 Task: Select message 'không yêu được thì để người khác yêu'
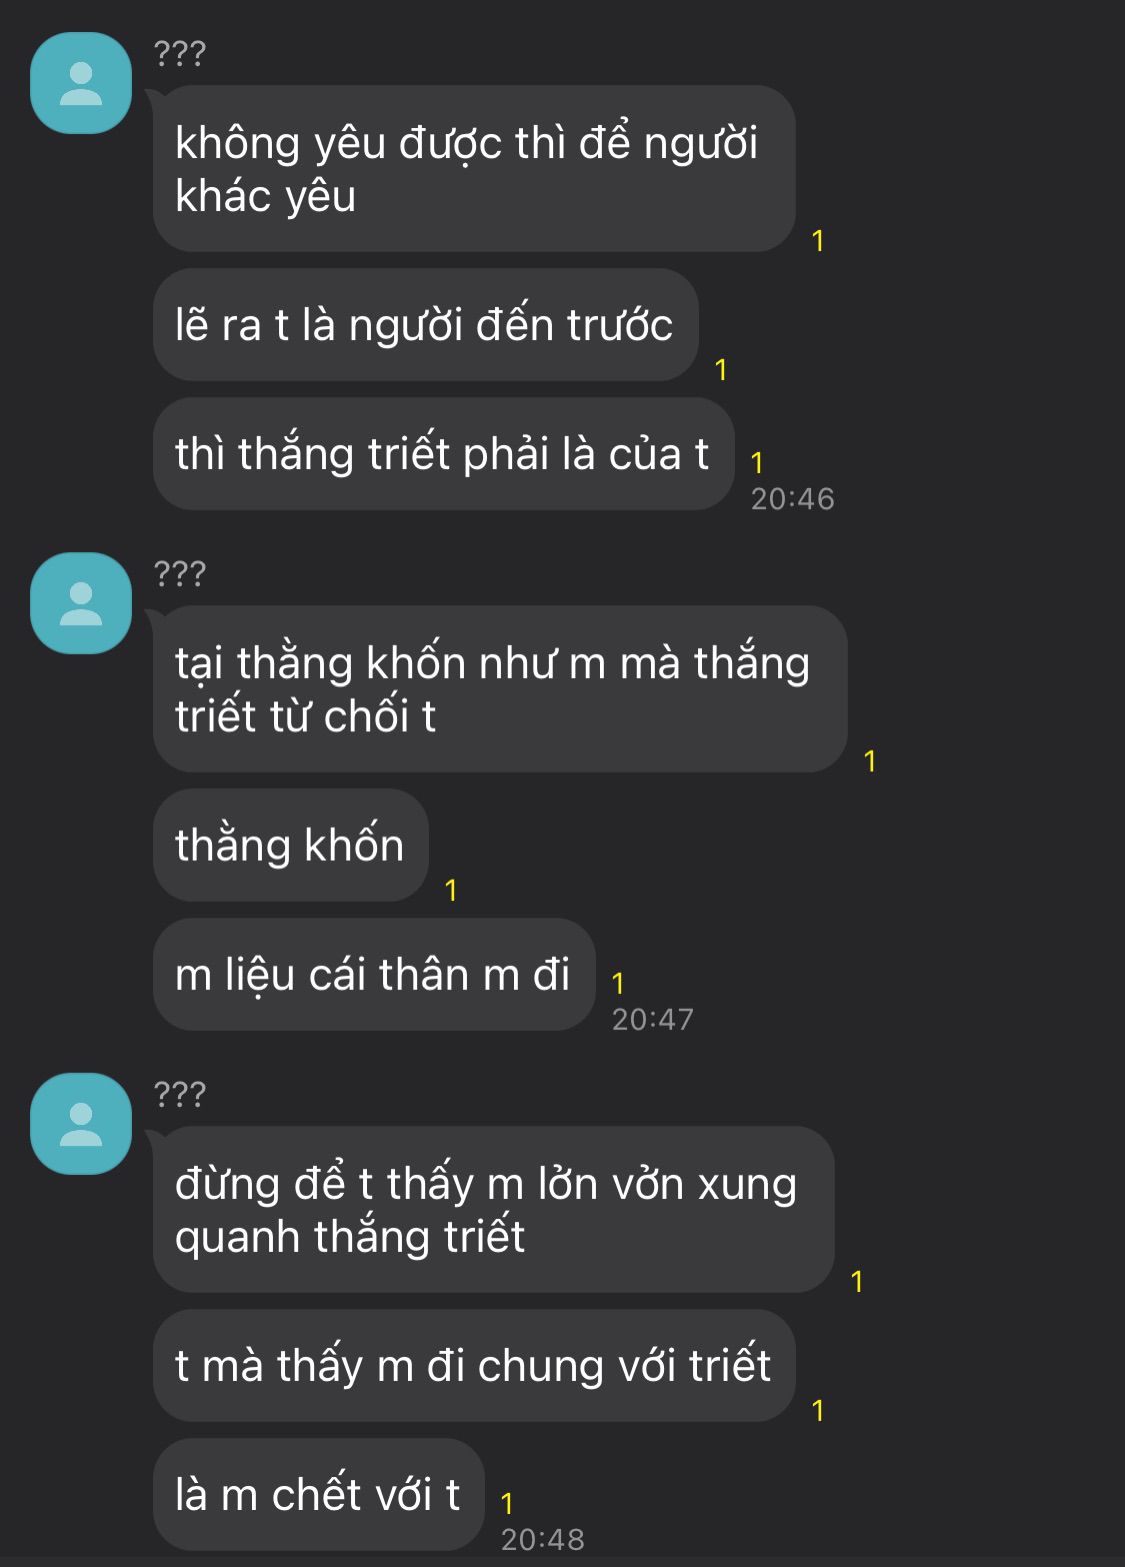pyautogui.click(x=474, y=168)
